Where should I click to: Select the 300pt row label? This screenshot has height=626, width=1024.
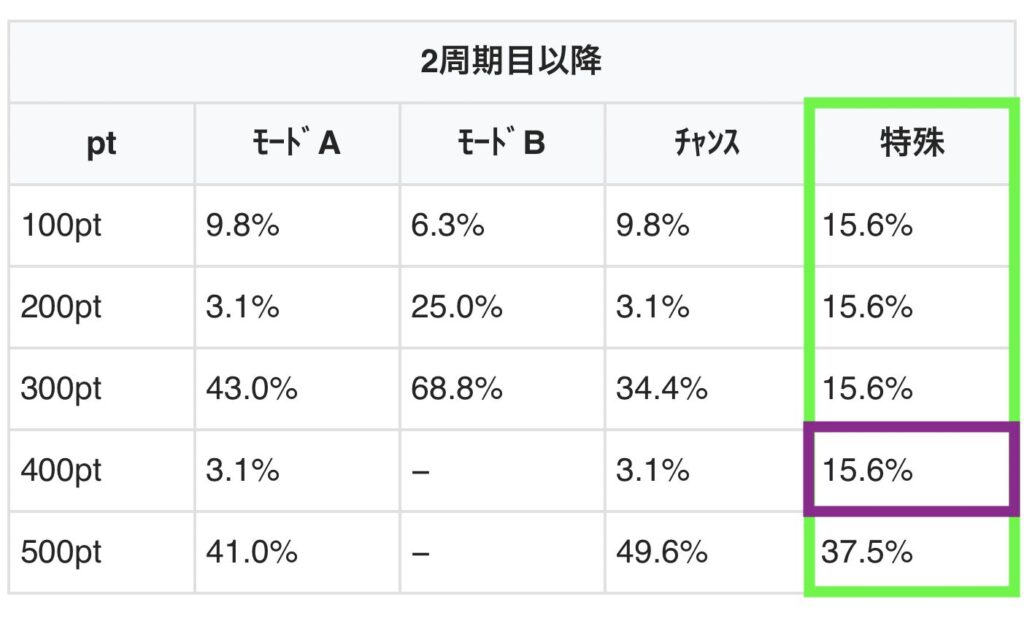[61, 388]
